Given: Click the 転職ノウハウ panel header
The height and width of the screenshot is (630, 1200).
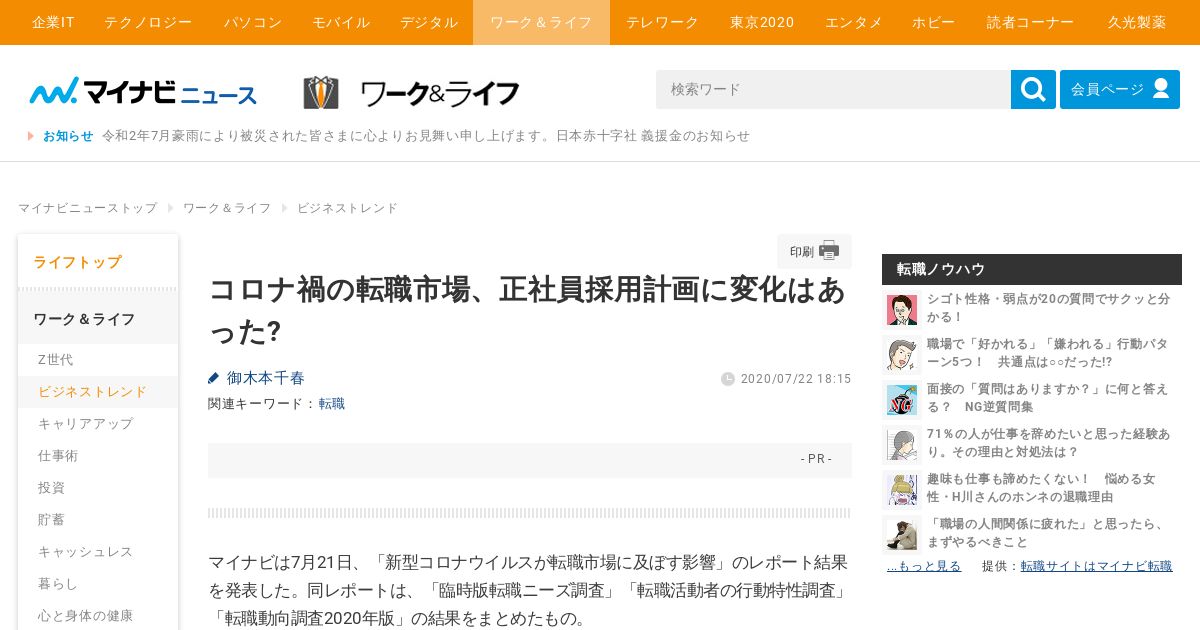Looking at the screenshot, I should point(1032,269).
